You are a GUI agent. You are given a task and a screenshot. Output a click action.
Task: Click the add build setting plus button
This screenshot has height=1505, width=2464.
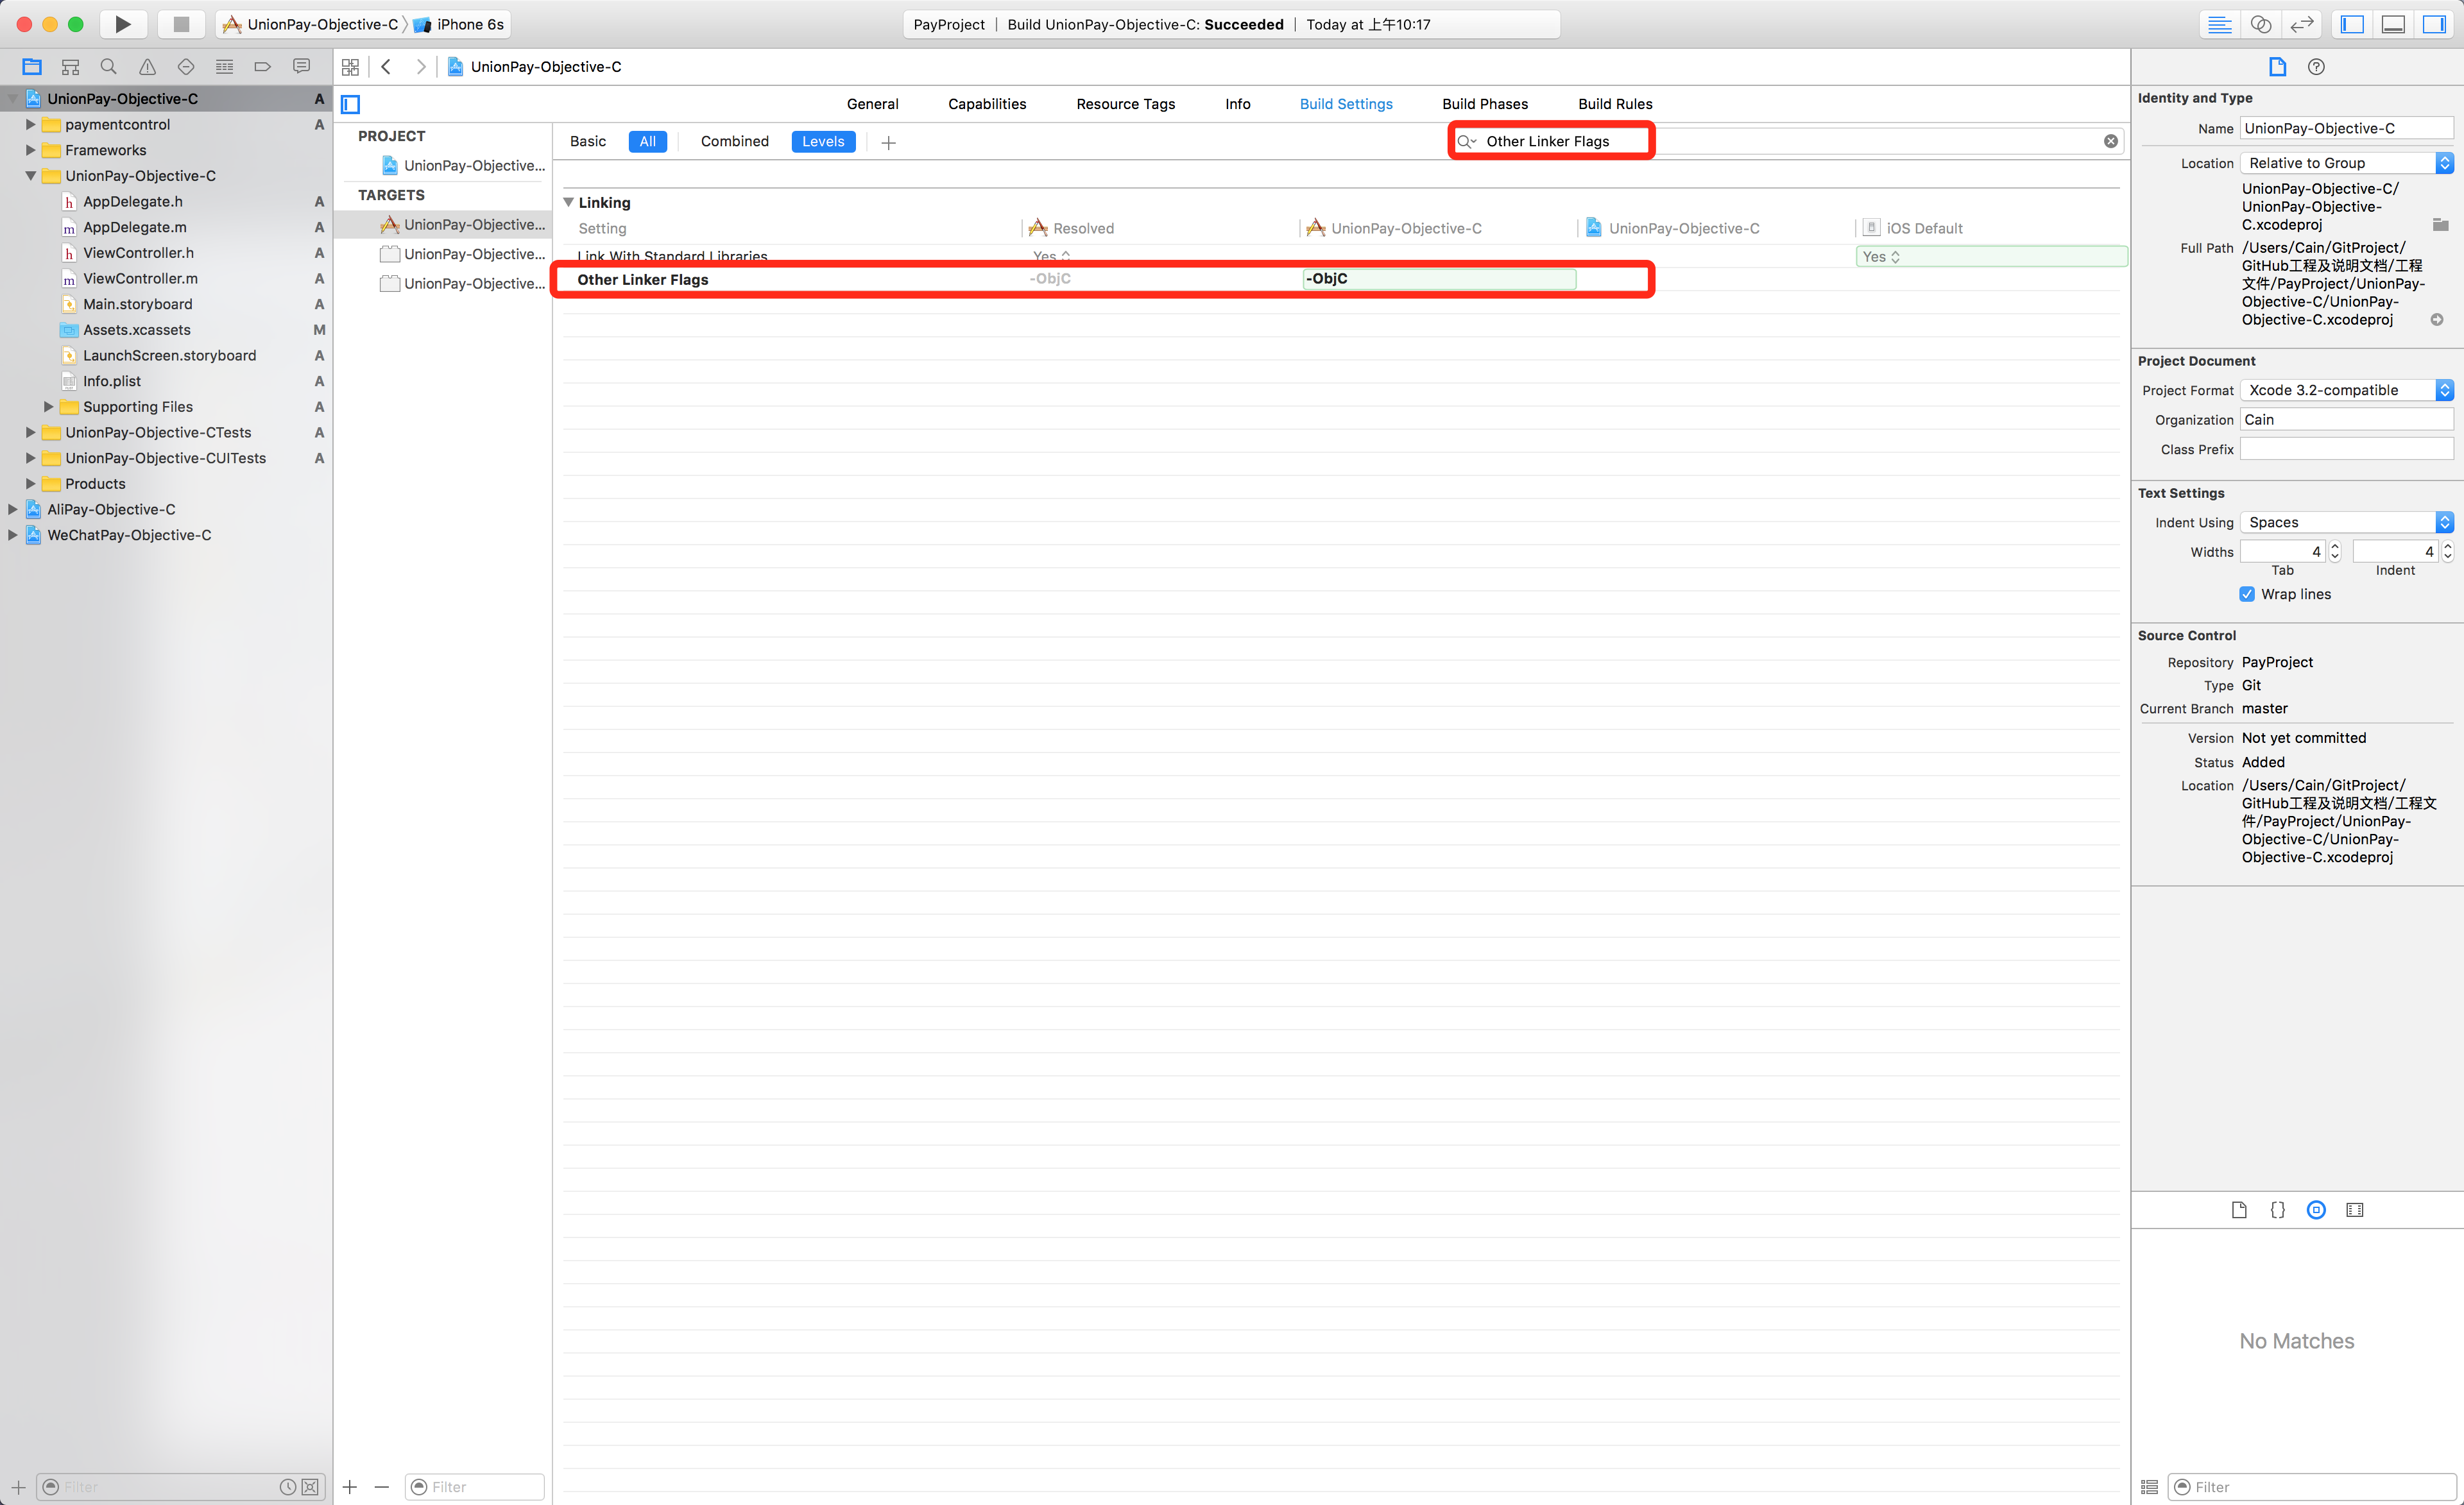point(888,142)
